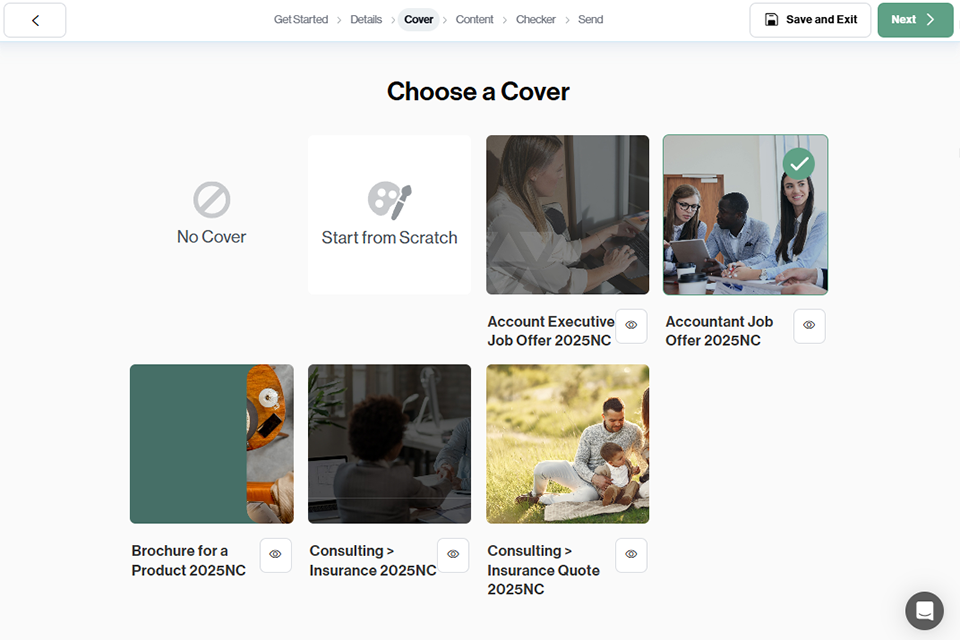Click the green checkmark on selected cover
960x640 pixels.
[798, 163]
